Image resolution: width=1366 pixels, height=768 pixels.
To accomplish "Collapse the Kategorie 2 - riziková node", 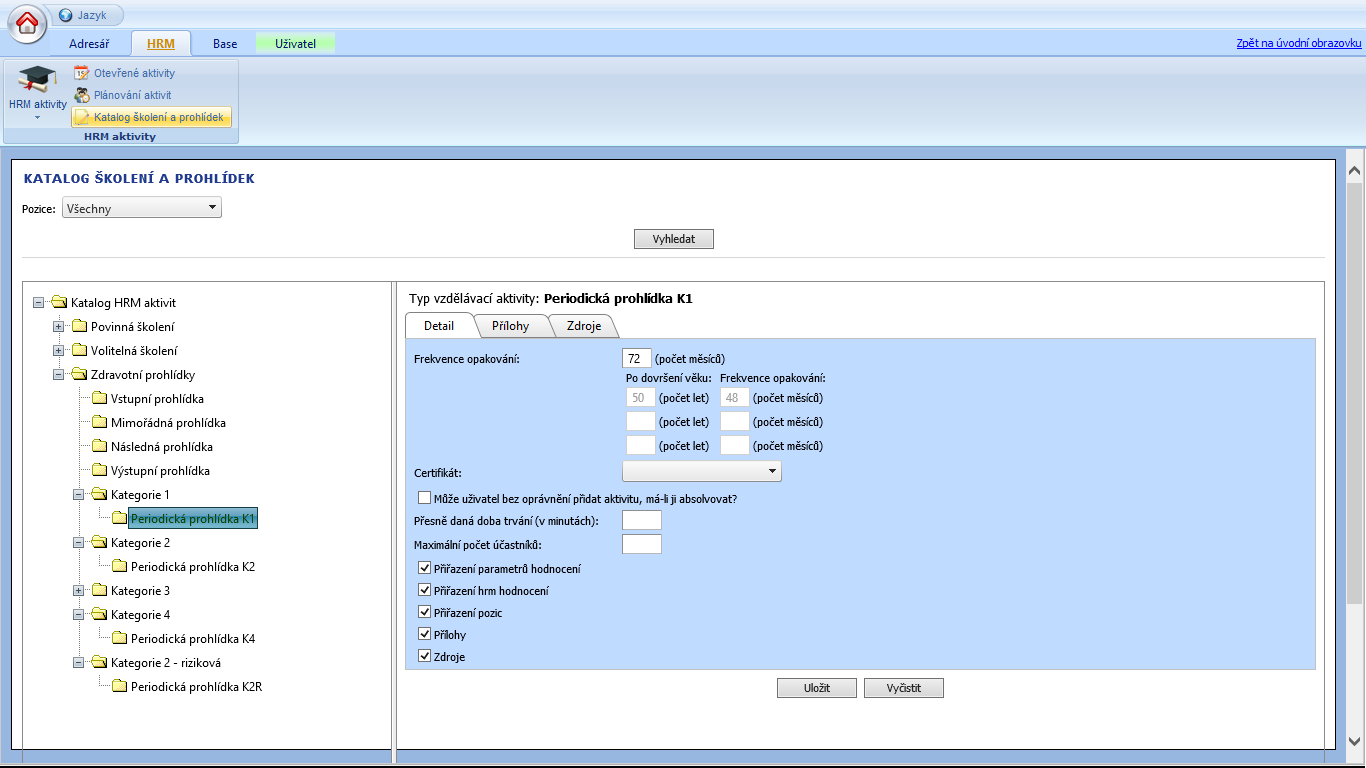I will click(78, 663).
